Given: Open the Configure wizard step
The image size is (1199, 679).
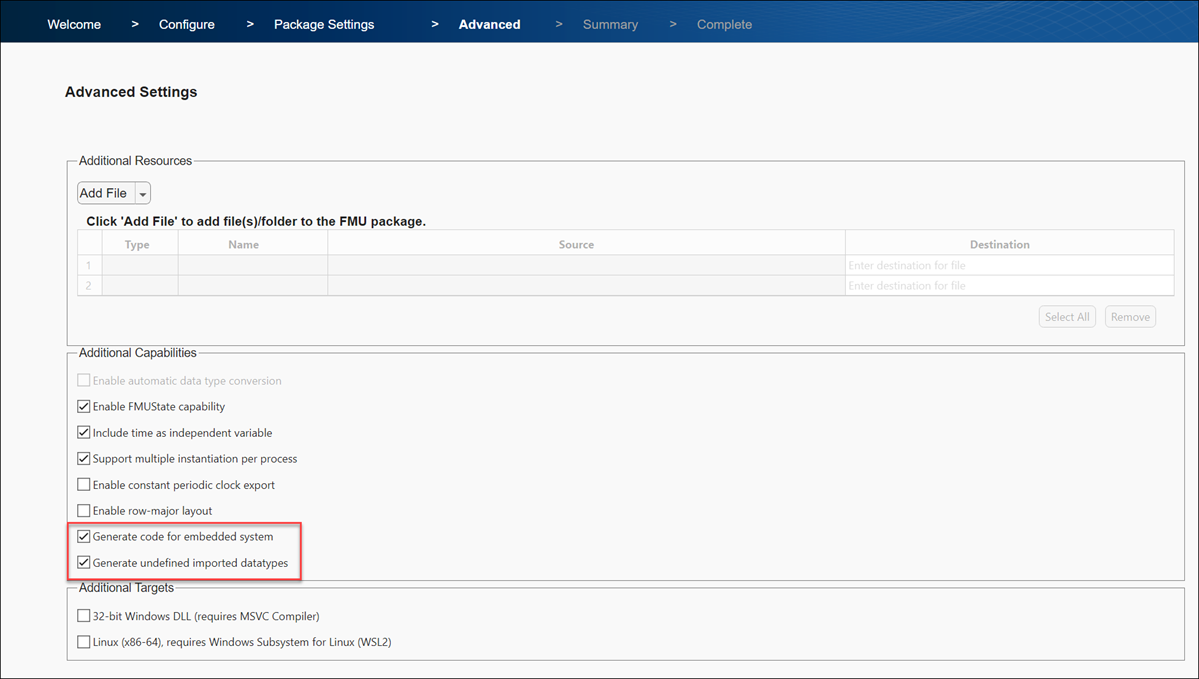Looking at the screenshot, I should pos(186,23).
